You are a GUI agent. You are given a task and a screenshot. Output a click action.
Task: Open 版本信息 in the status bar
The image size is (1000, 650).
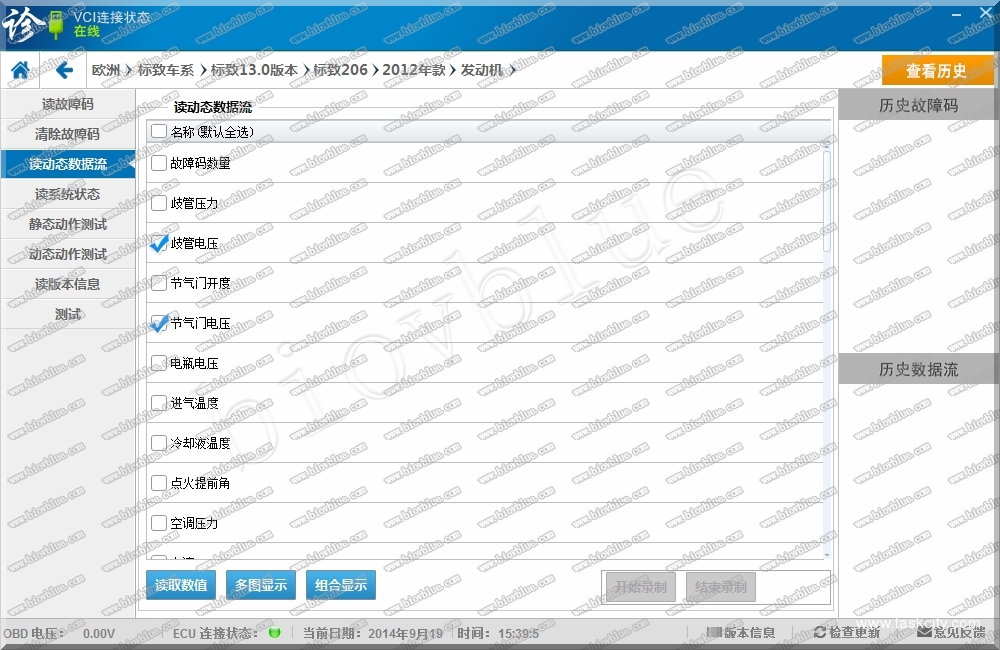741,633
